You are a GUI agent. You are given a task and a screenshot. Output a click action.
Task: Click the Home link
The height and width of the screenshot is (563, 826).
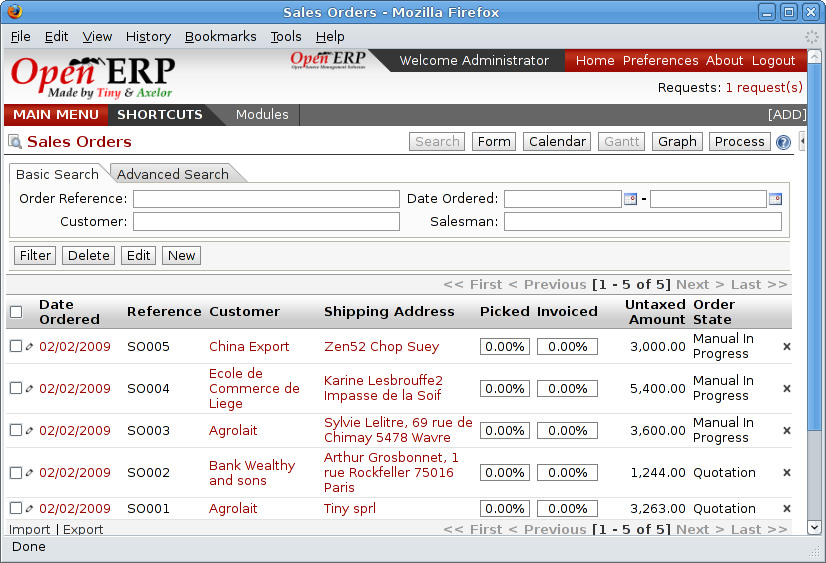click(595, 61)
